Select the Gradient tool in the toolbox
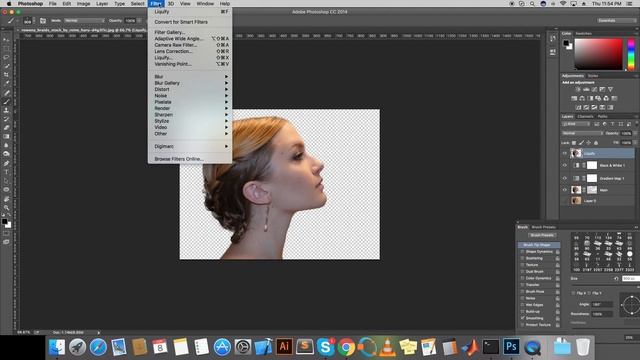The width and height of the screenshot is (640, 360). pyautogui.click(x=6, y=136)
